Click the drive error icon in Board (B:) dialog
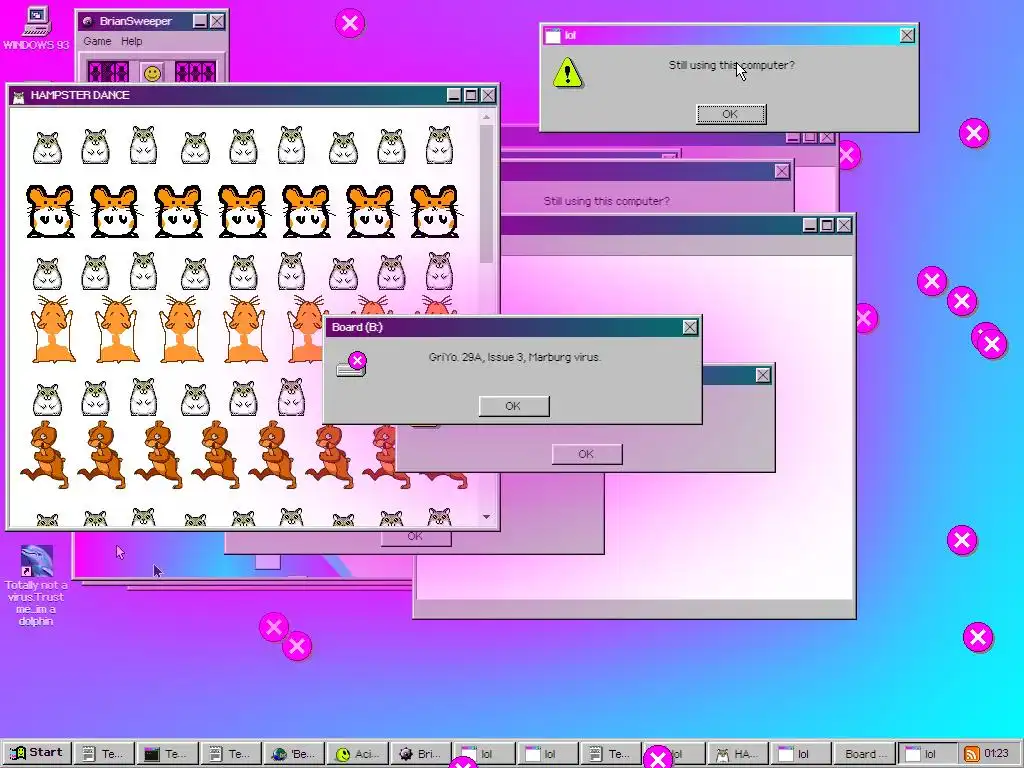 coord(351,364)
